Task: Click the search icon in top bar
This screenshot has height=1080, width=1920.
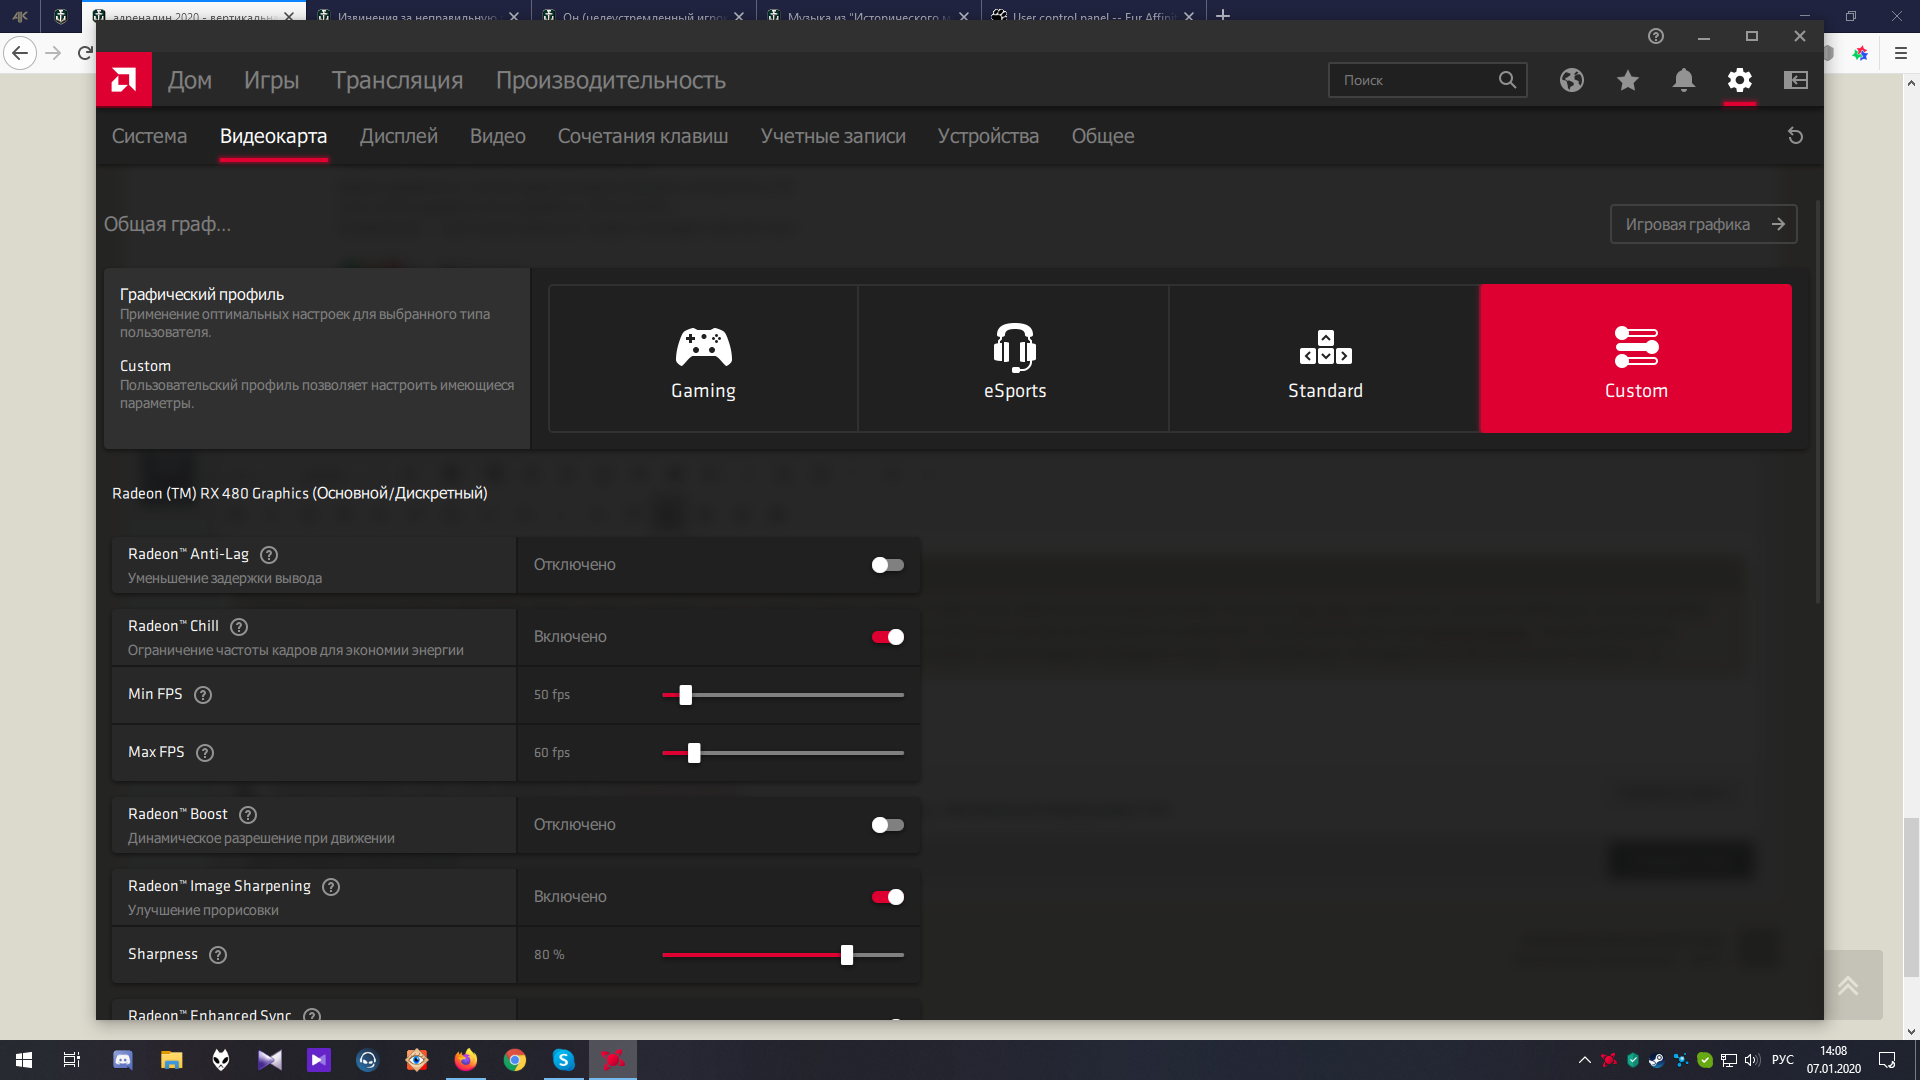Action: [x=1507, y=79]
